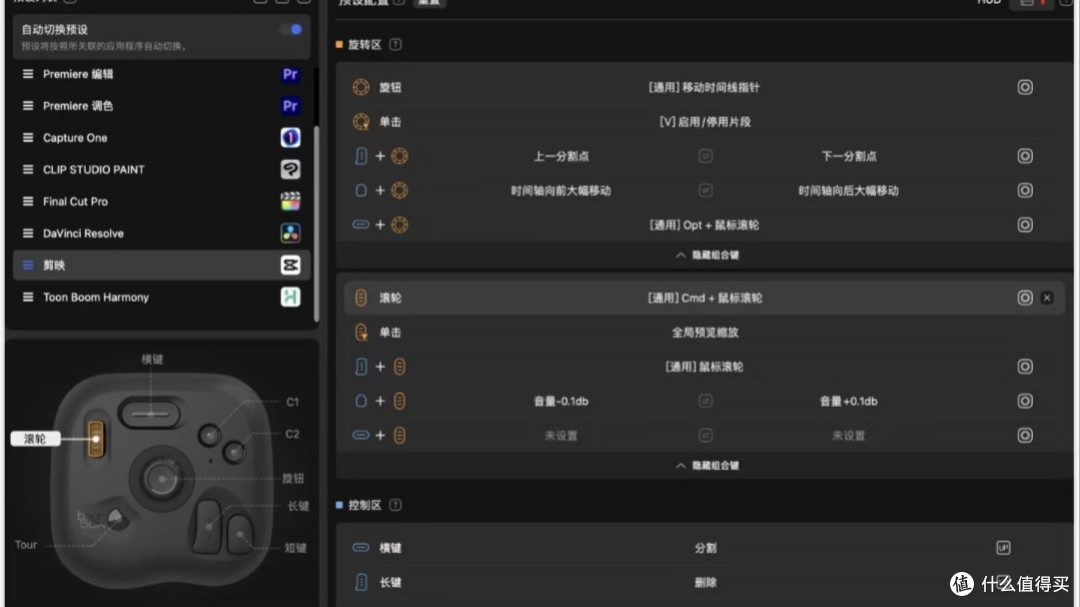Click the help icon beside 旋转区

pyautogui.click(x=395, y=45)
